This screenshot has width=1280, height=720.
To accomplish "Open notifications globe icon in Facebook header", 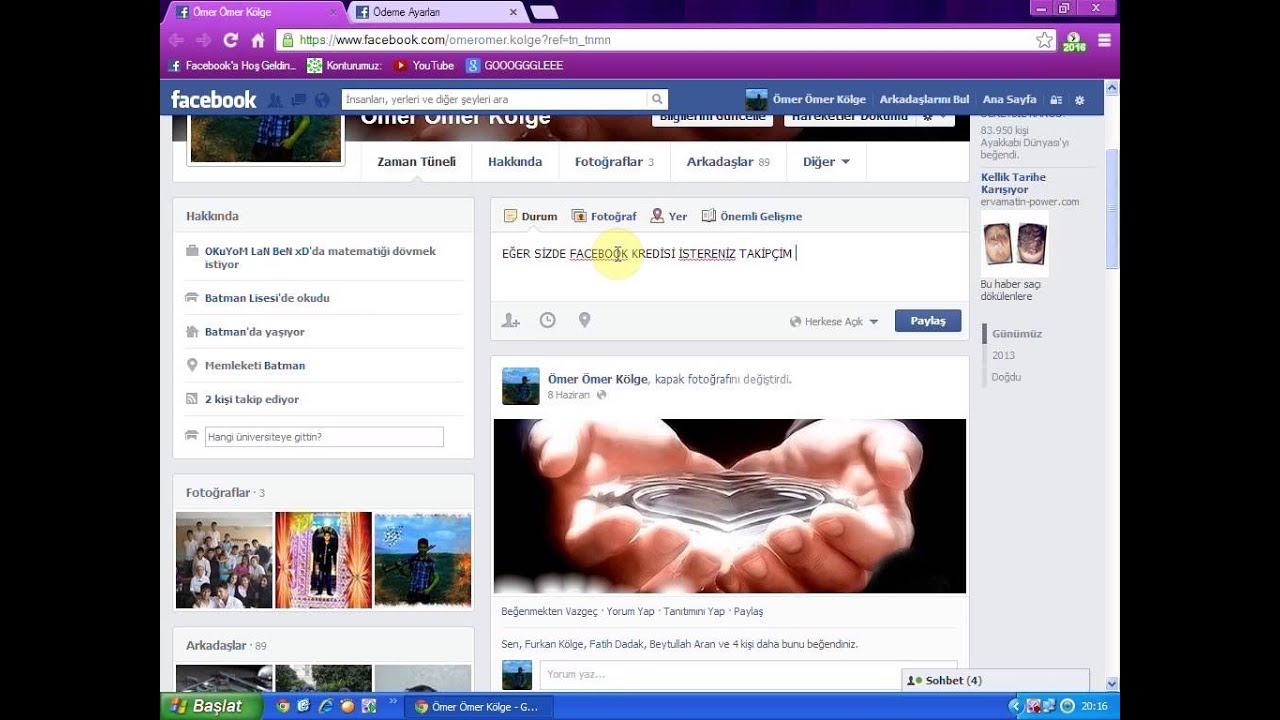I will [x=321, y=100].
